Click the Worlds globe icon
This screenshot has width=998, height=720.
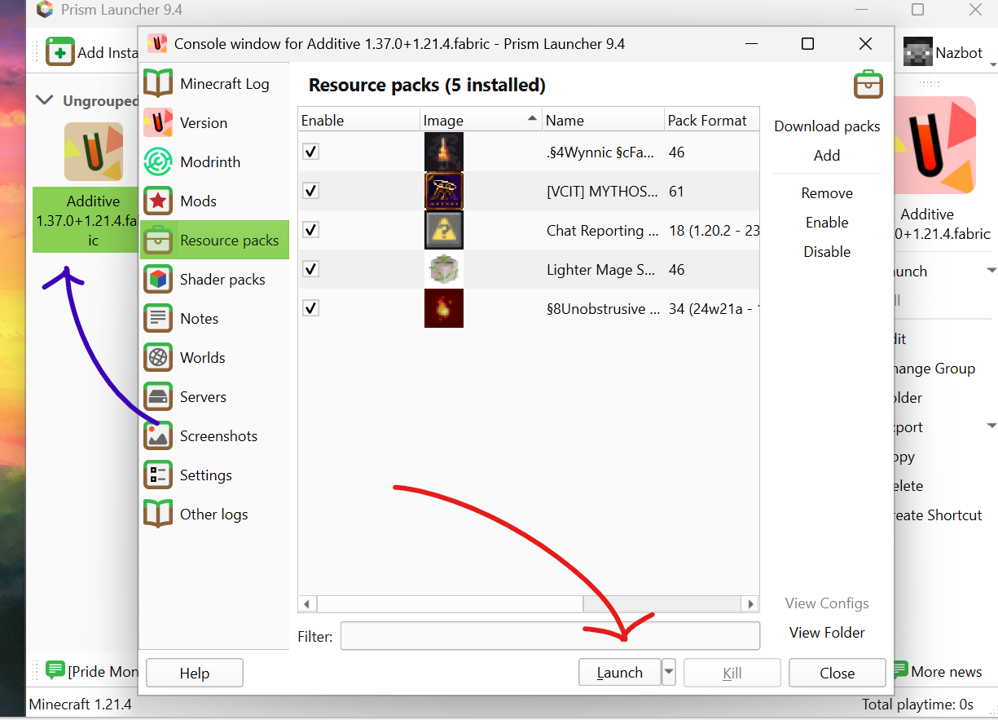(x=158, y=357)
